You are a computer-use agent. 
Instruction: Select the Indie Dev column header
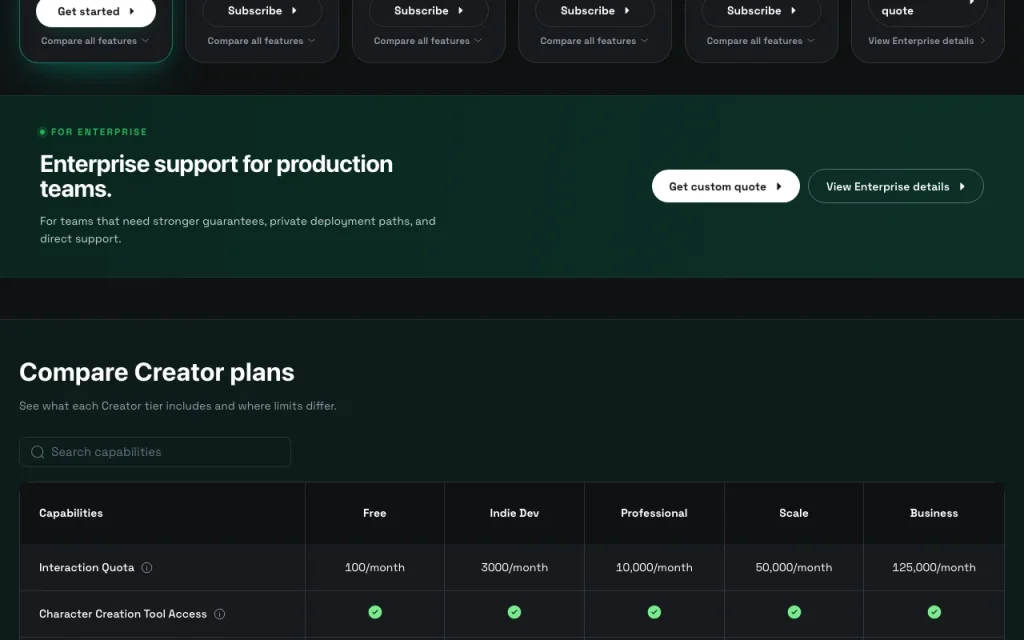point(515,513)
